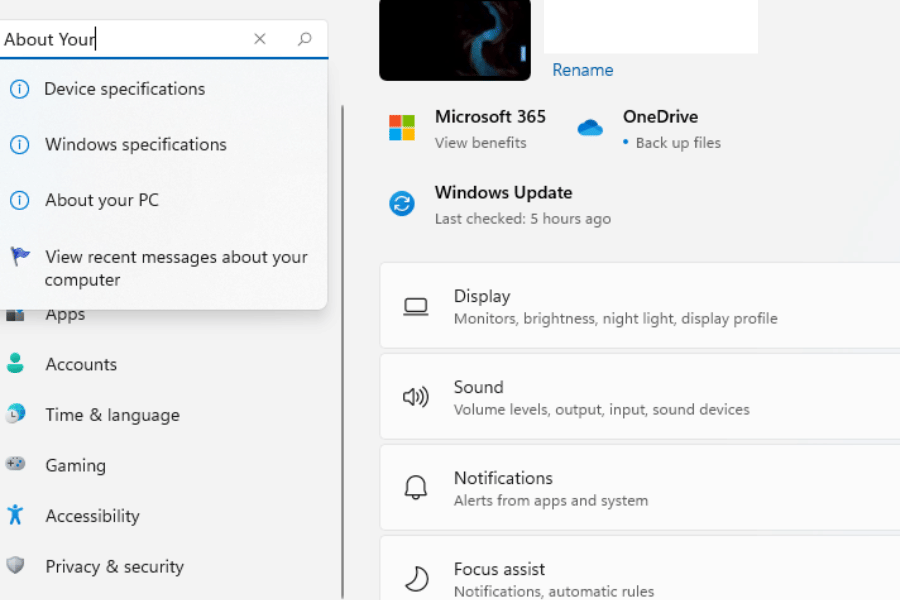
Task: Open Focus assist moon icon
Action: pyautogui.click(x=415, y=569)
